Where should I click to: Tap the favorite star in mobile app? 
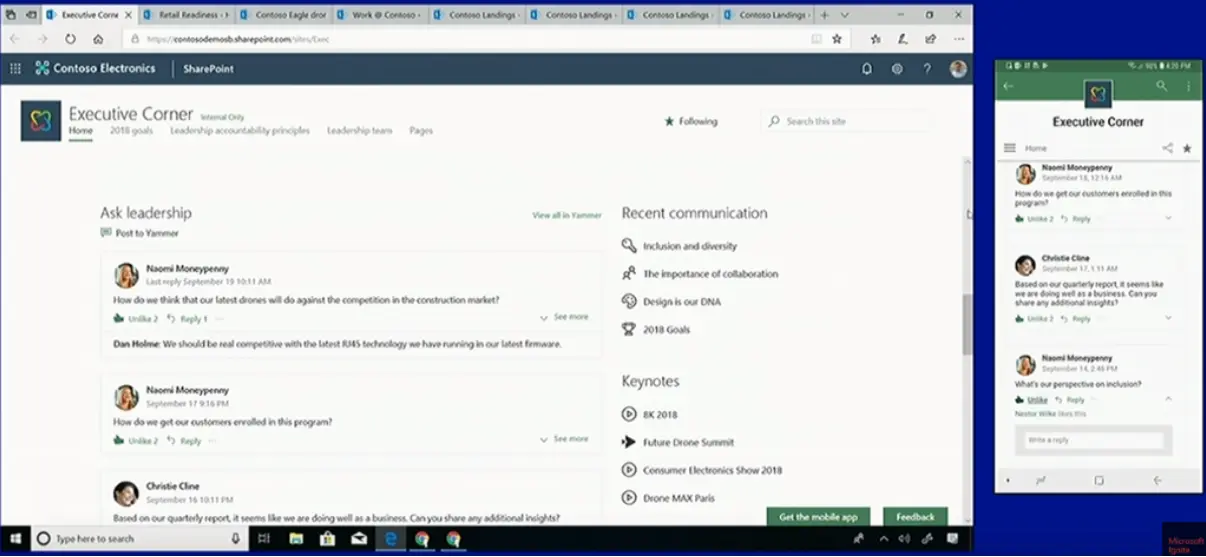(1187, 148)
